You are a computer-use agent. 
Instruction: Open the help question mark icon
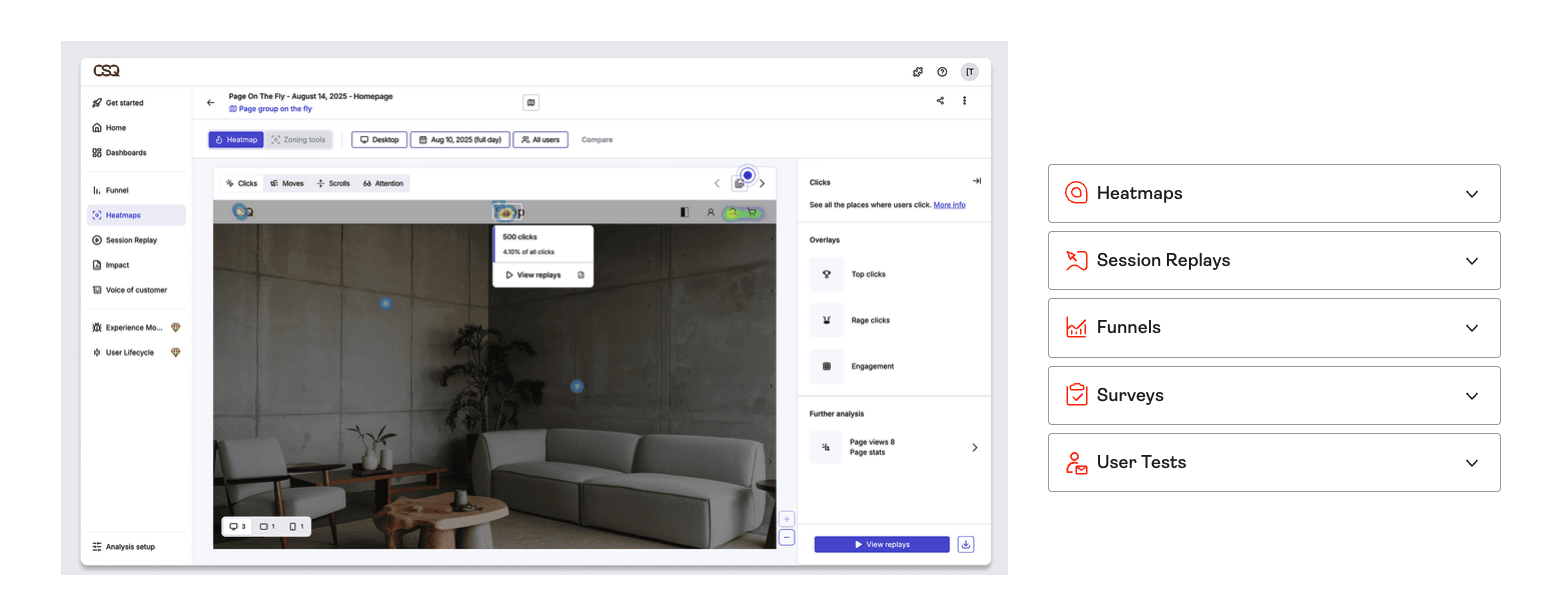point(942,72)
